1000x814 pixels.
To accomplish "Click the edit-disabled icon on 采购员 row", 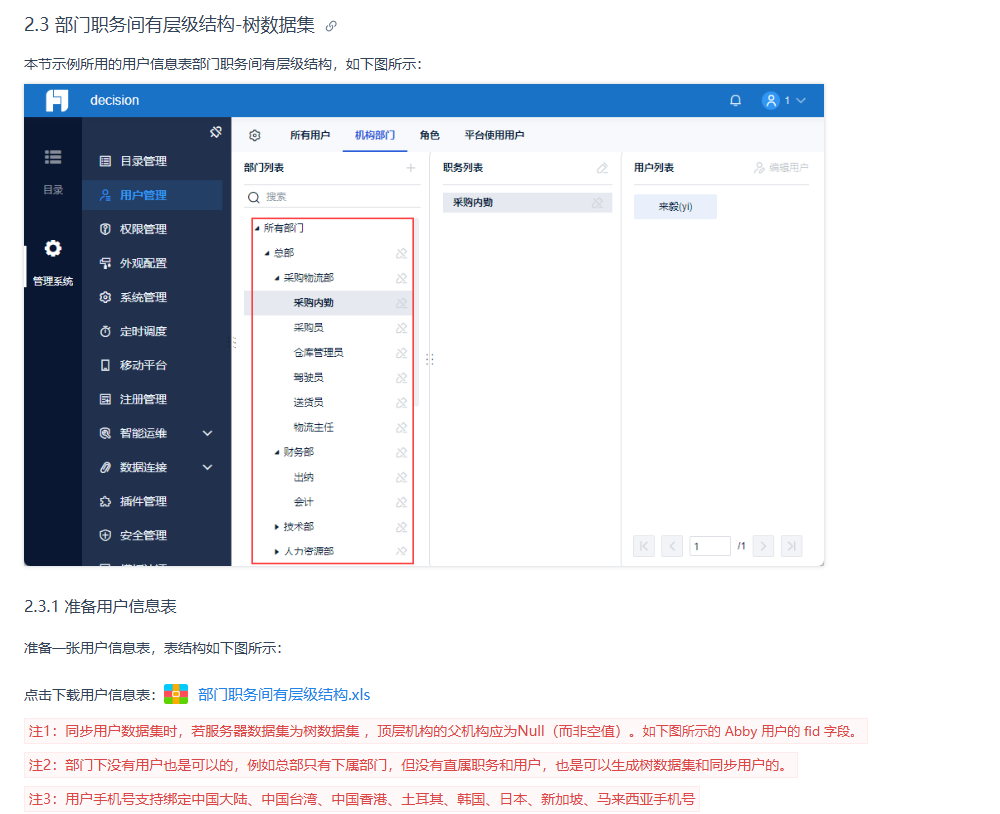I will (x=401, y=328).
